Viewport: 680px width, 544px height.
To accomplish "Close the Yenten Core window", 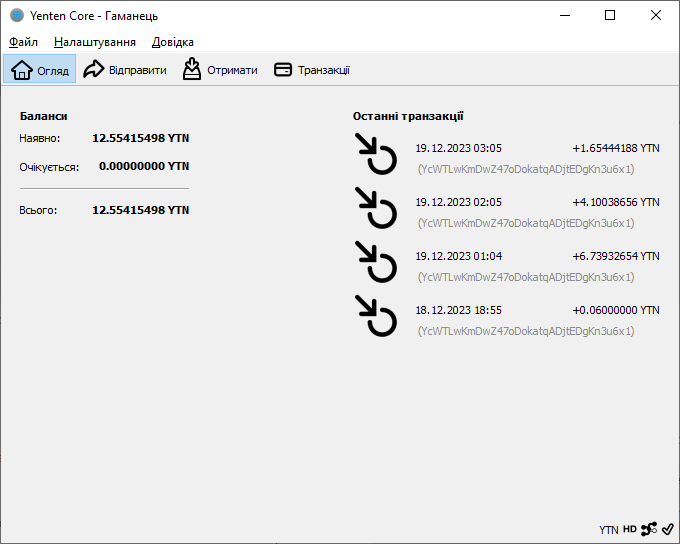I will click(x=656, y=16).
